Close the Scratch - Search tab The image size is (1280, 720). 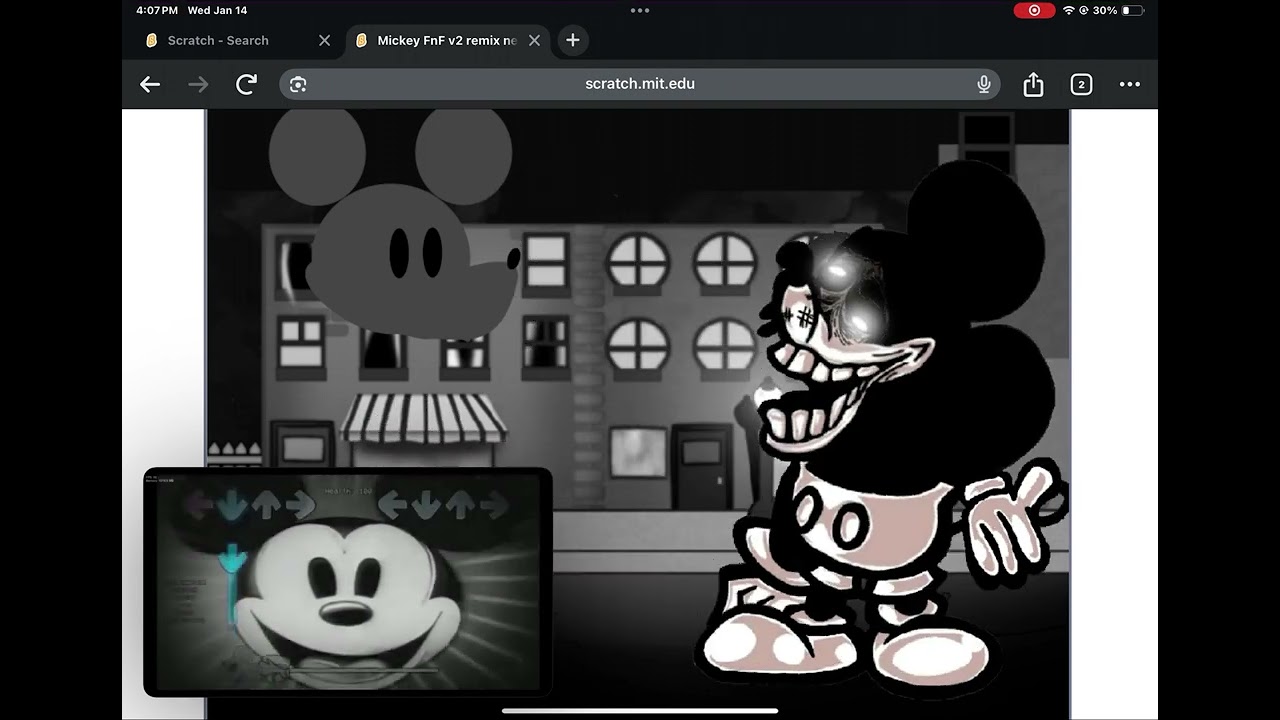tap(324, 41)
